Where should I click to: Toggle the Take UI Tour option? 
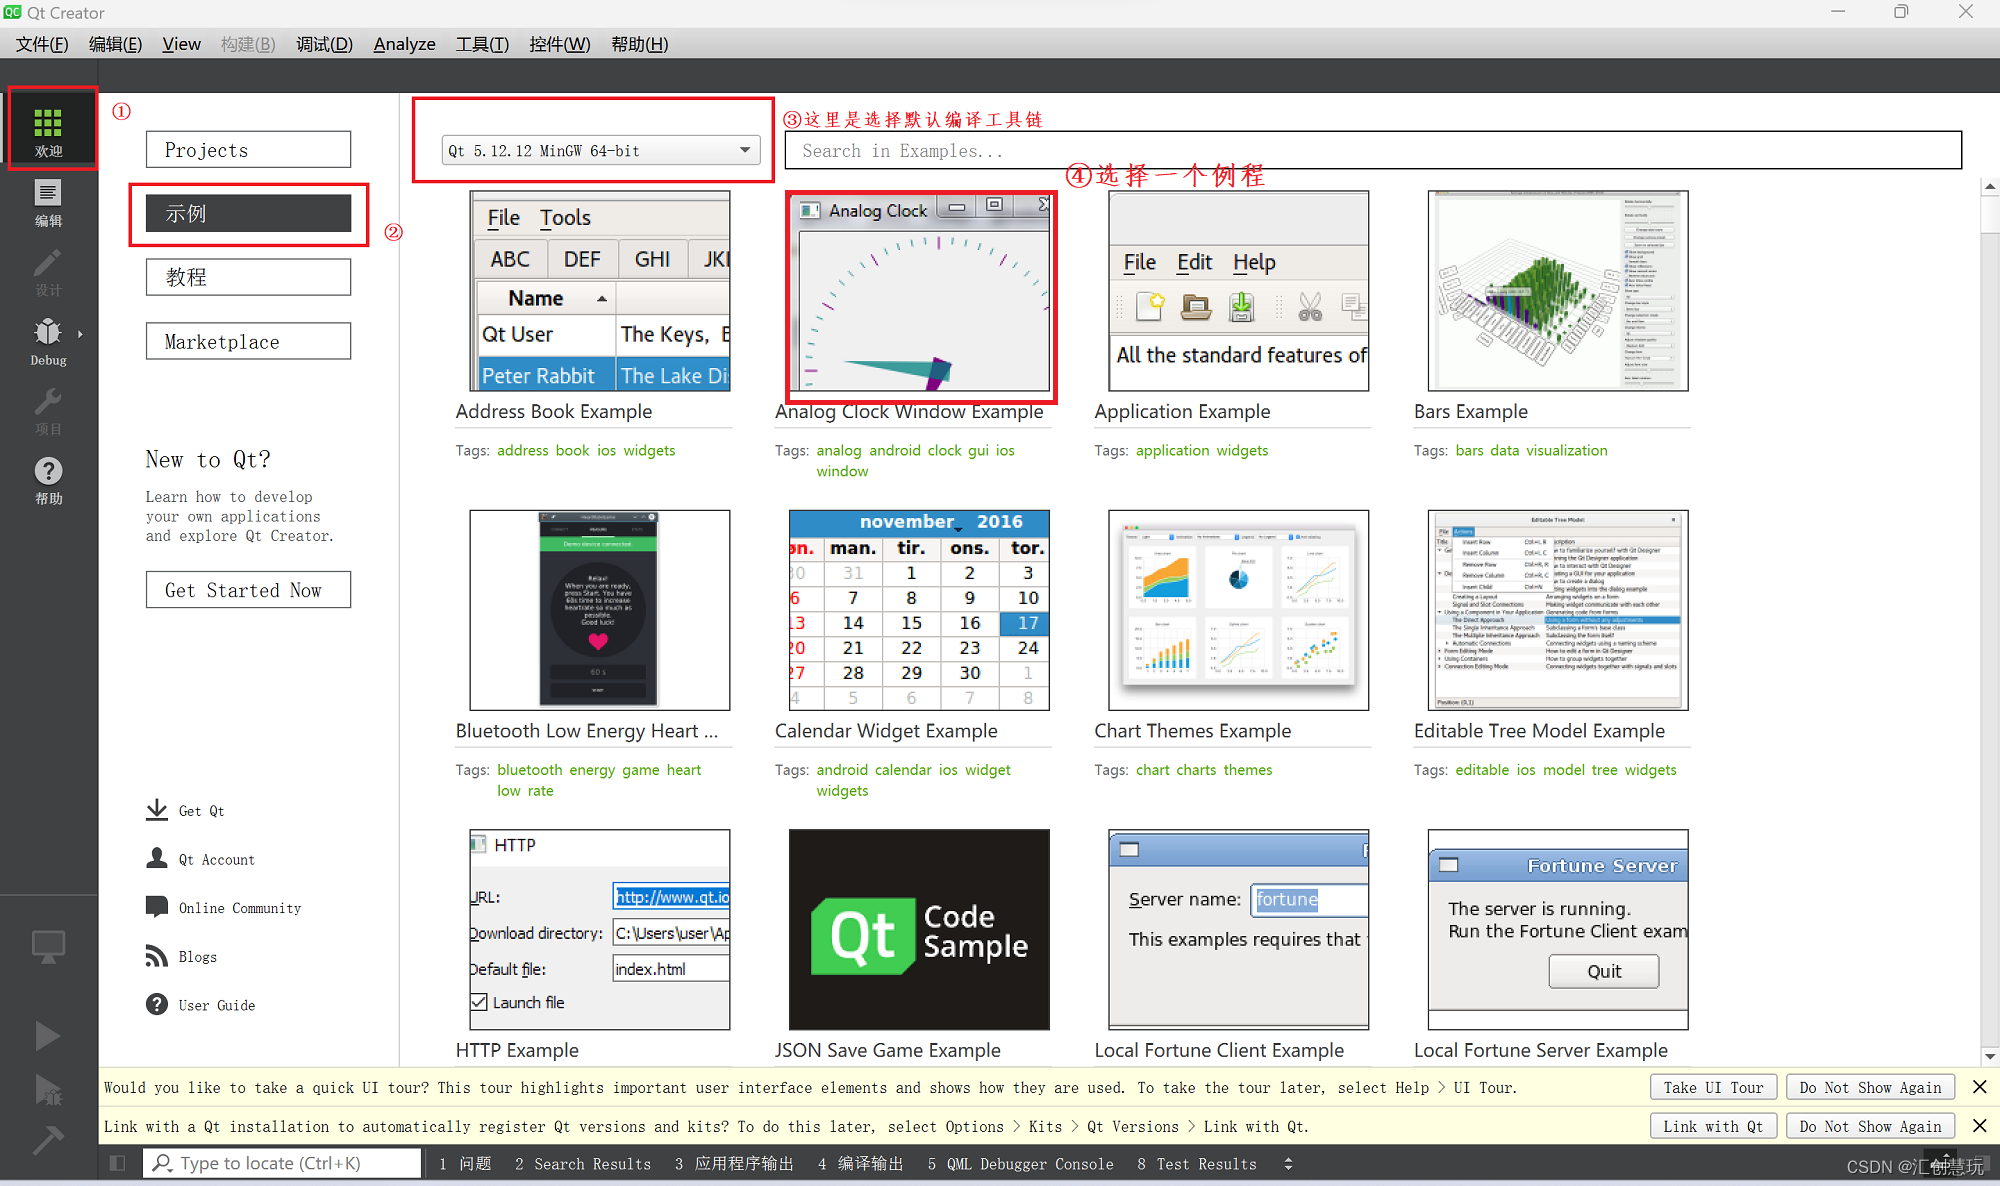click(1712, 1087)
